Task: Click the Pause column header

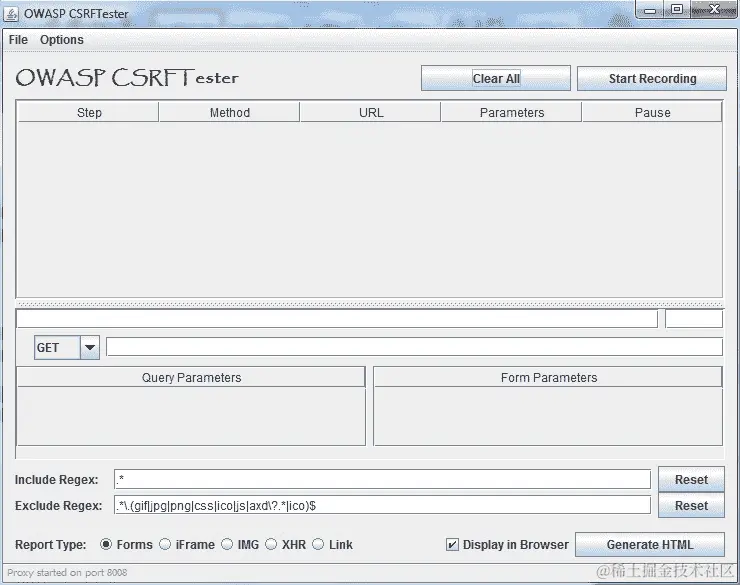Action: tap(652, 113)
